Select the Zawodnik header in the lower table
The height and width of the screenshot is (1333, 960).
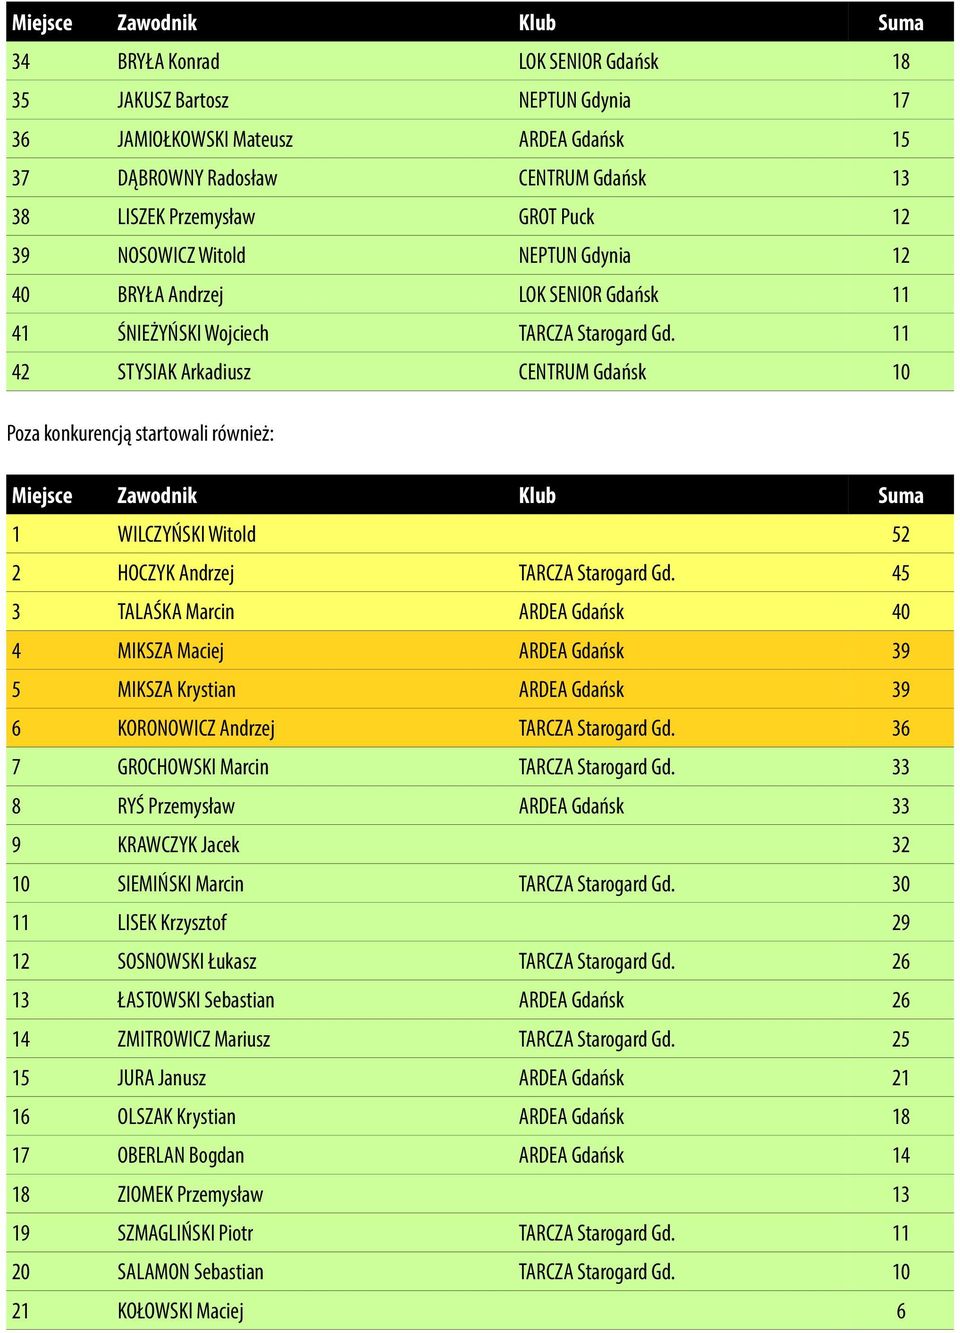coord(157,495)
